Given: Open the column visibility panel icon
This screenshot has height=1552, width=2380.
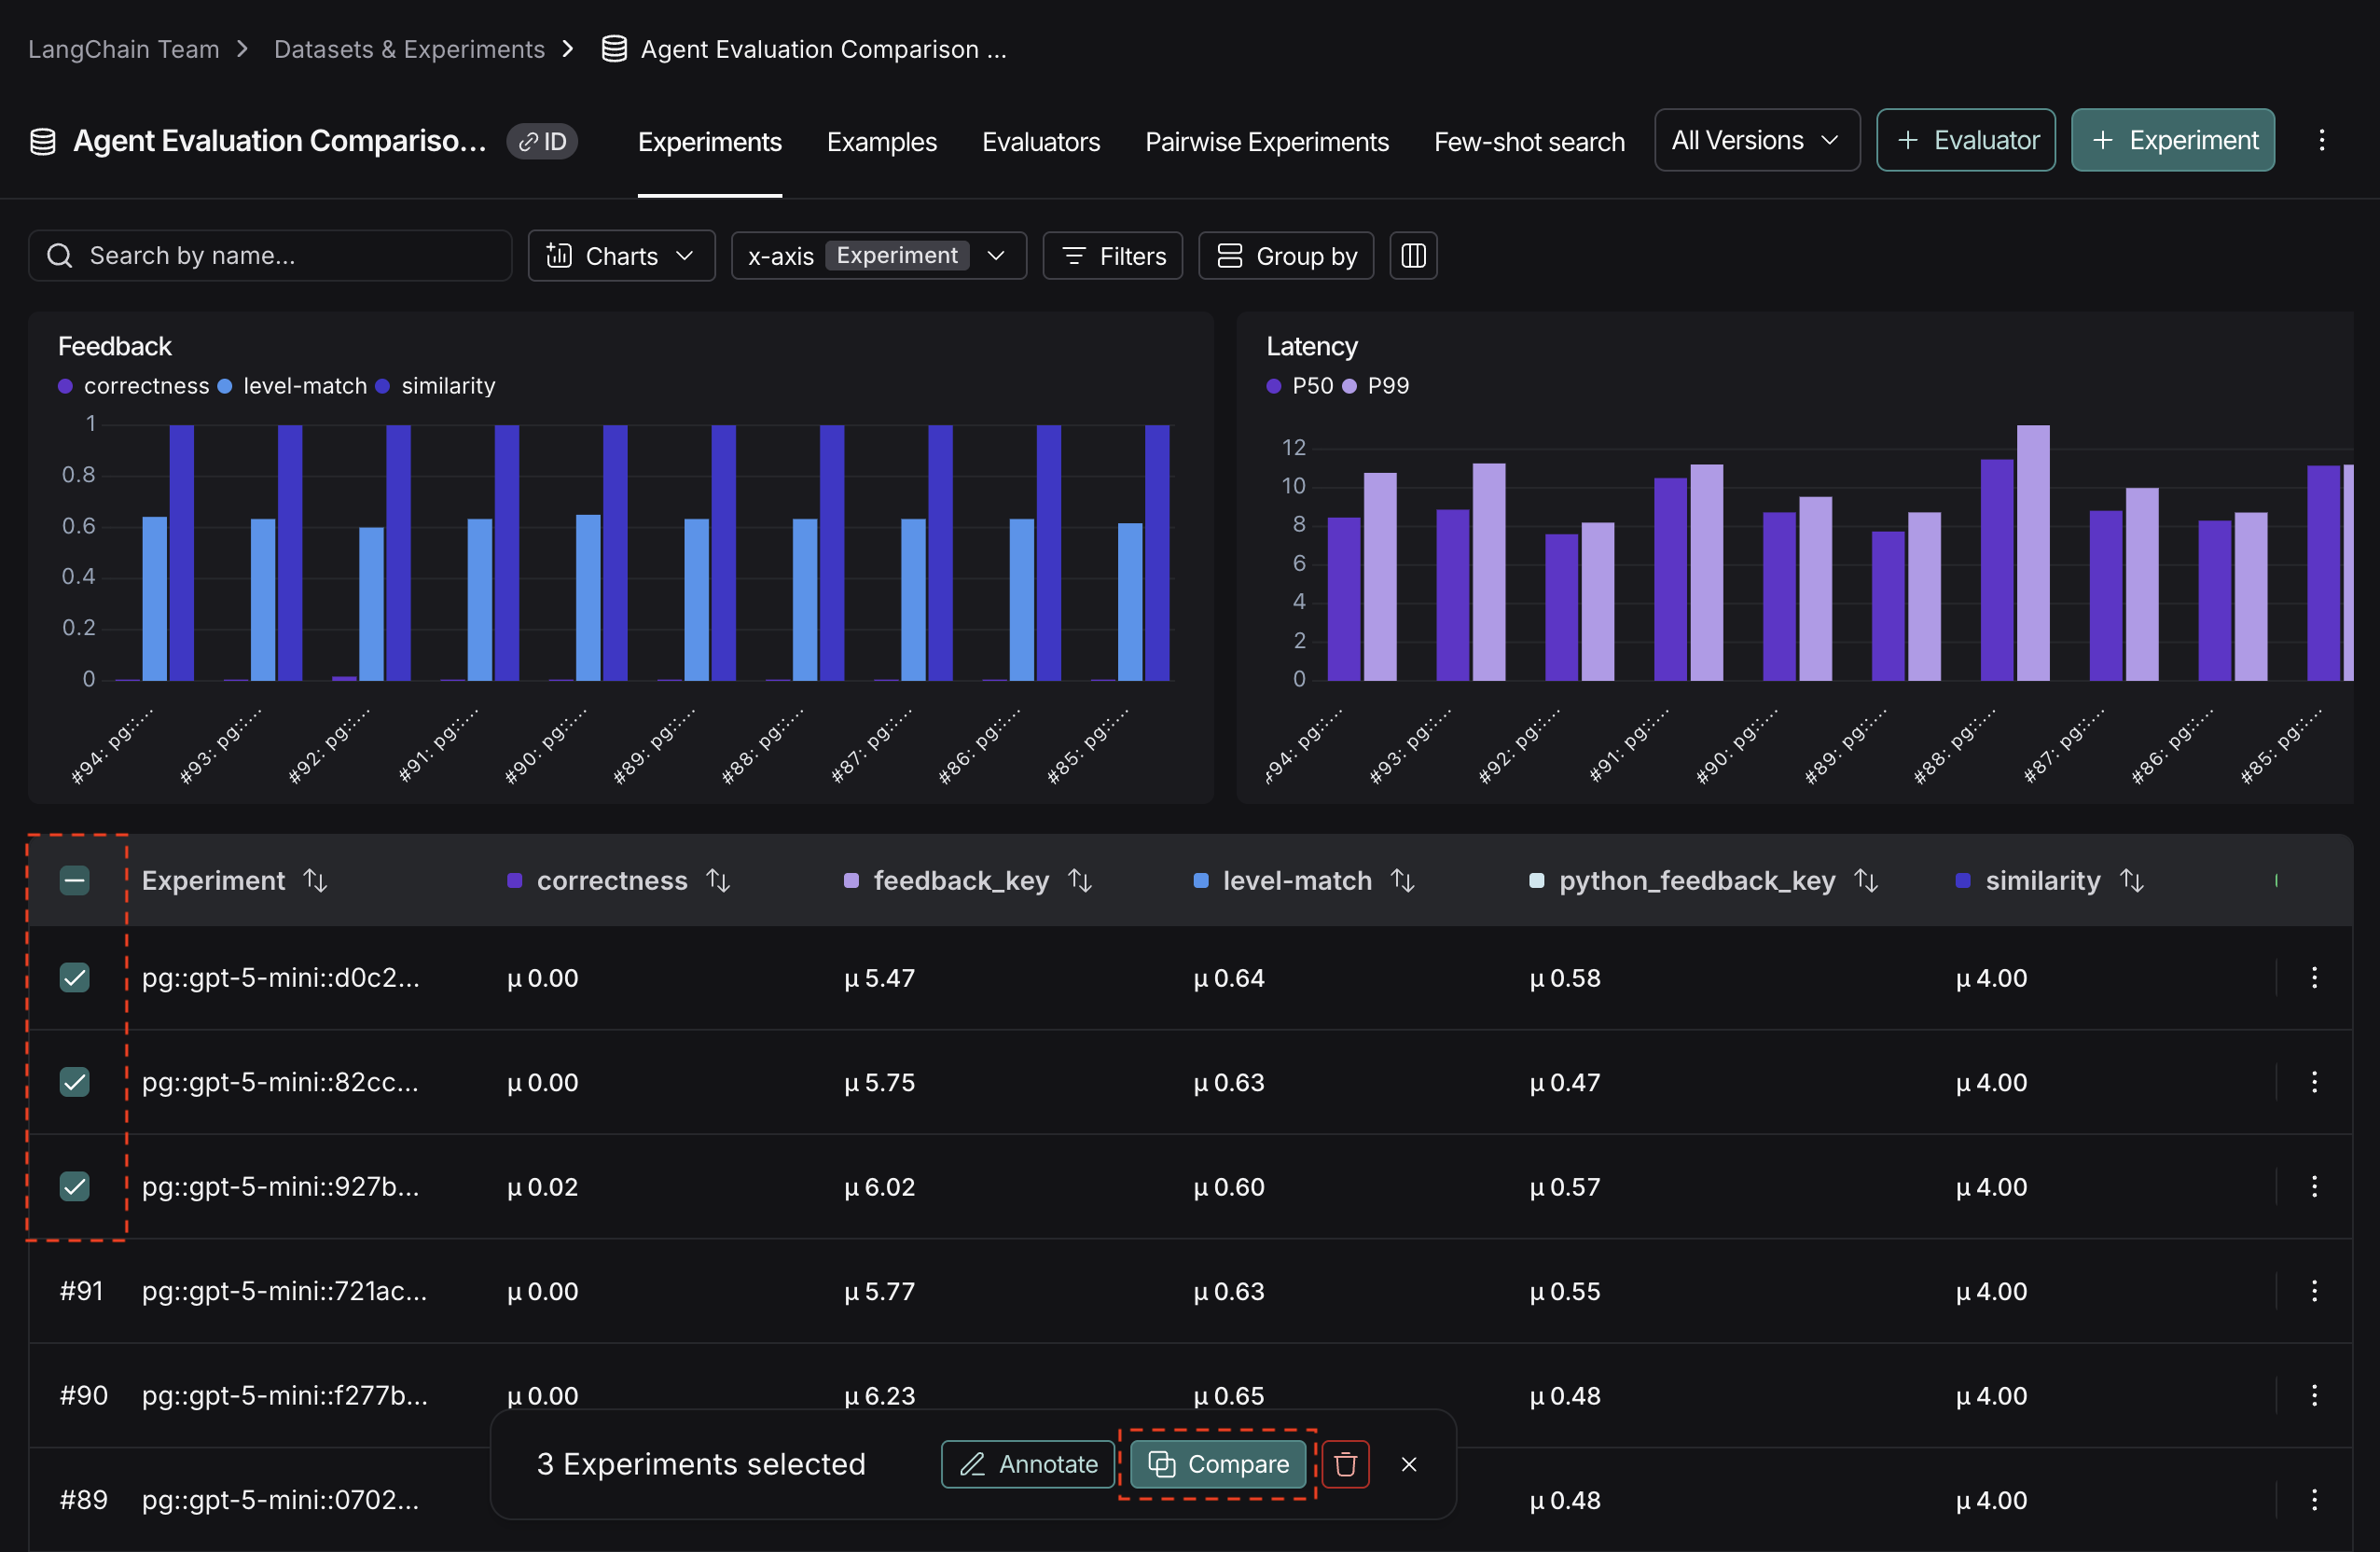Looking at the screenshot, I should click(1413, 255).
